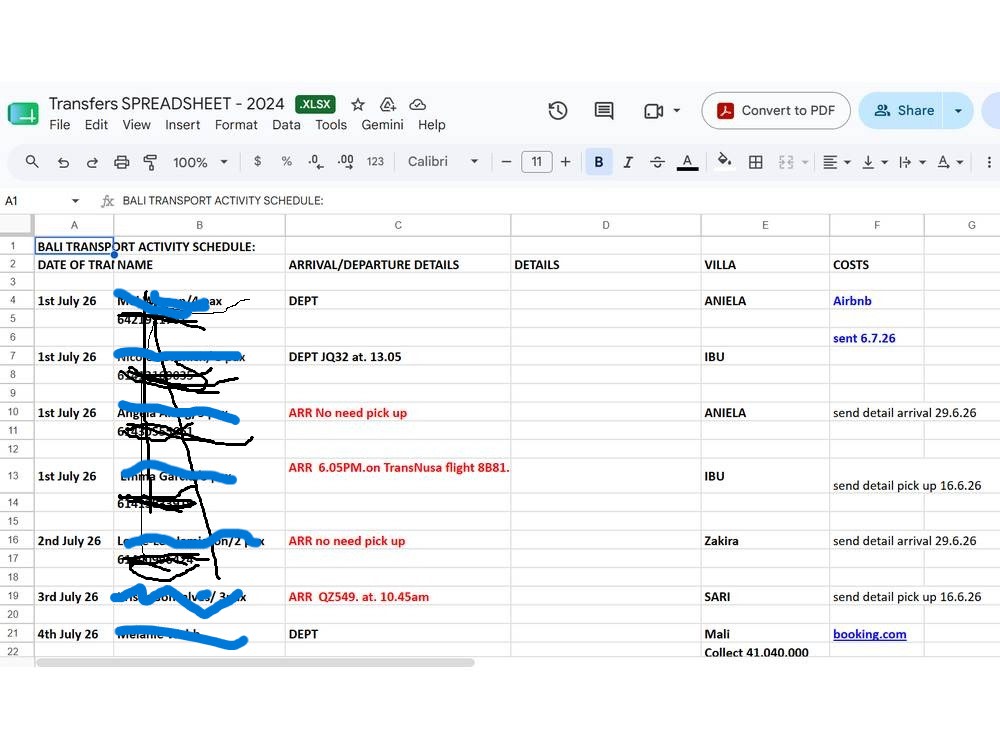The image size is (1000, 750).
Task: Toggle italic formatting
Action: pos(628,162)
